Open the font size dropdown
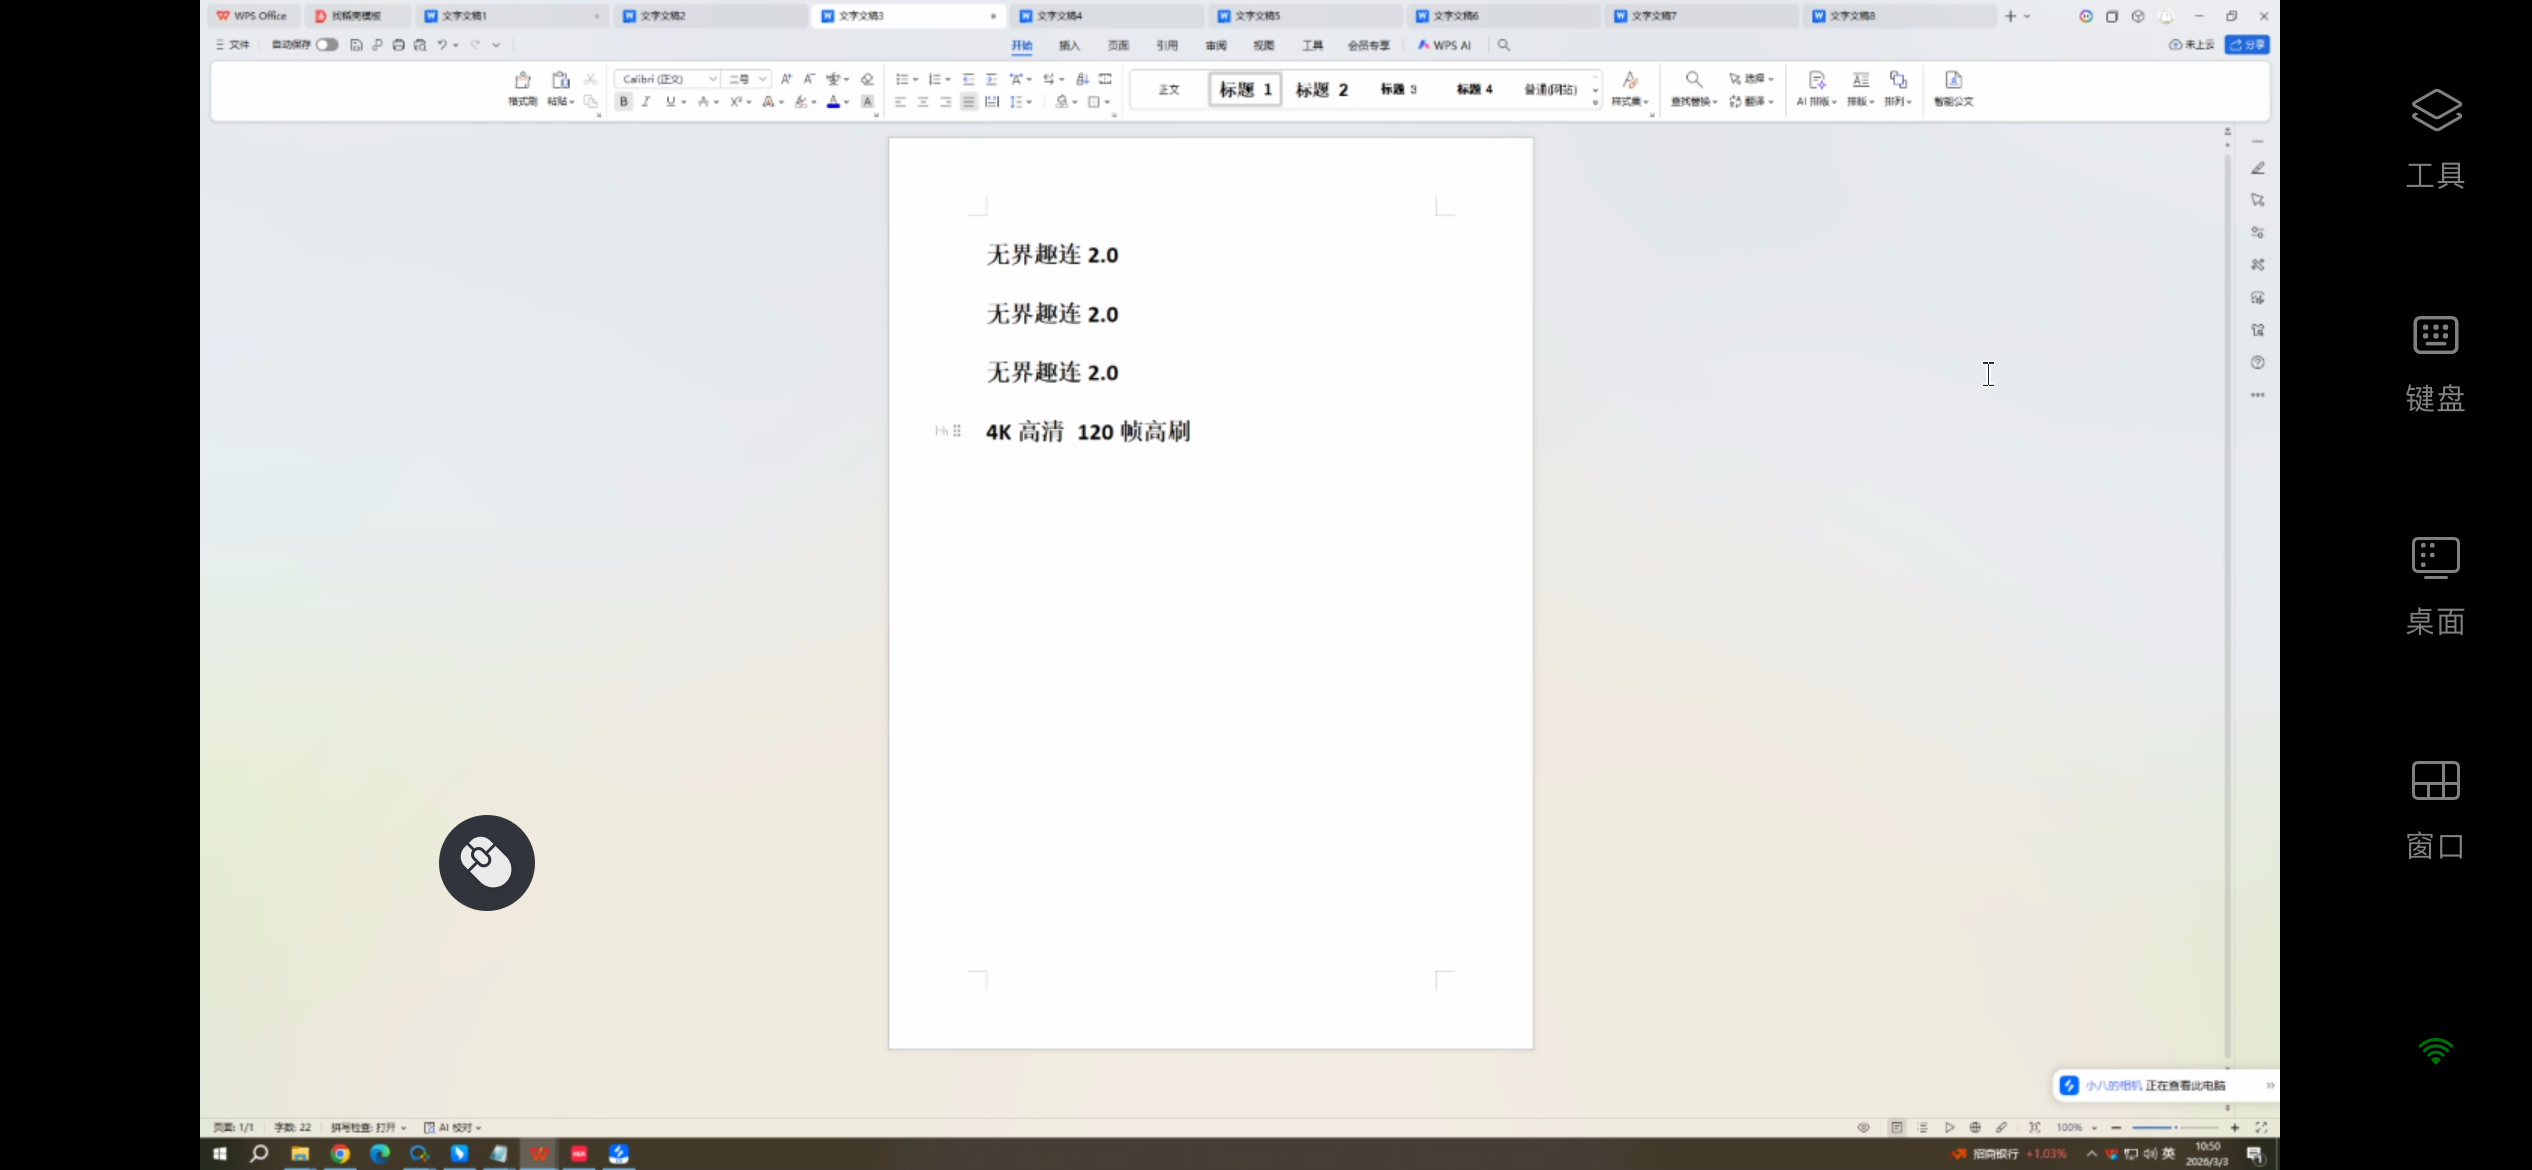The image size is (2532, 1170). tap(762, 79)
